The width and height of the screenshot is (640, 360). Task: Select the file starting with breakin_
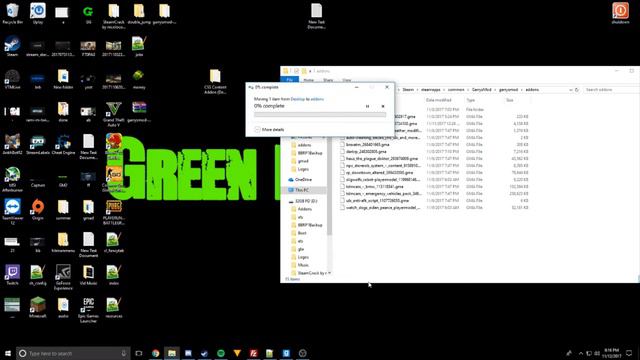point(367,144)
